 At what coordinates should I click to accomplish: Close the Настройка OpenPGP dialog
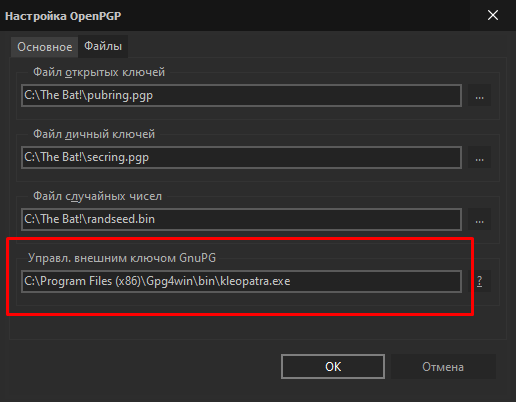click(493, 15)
